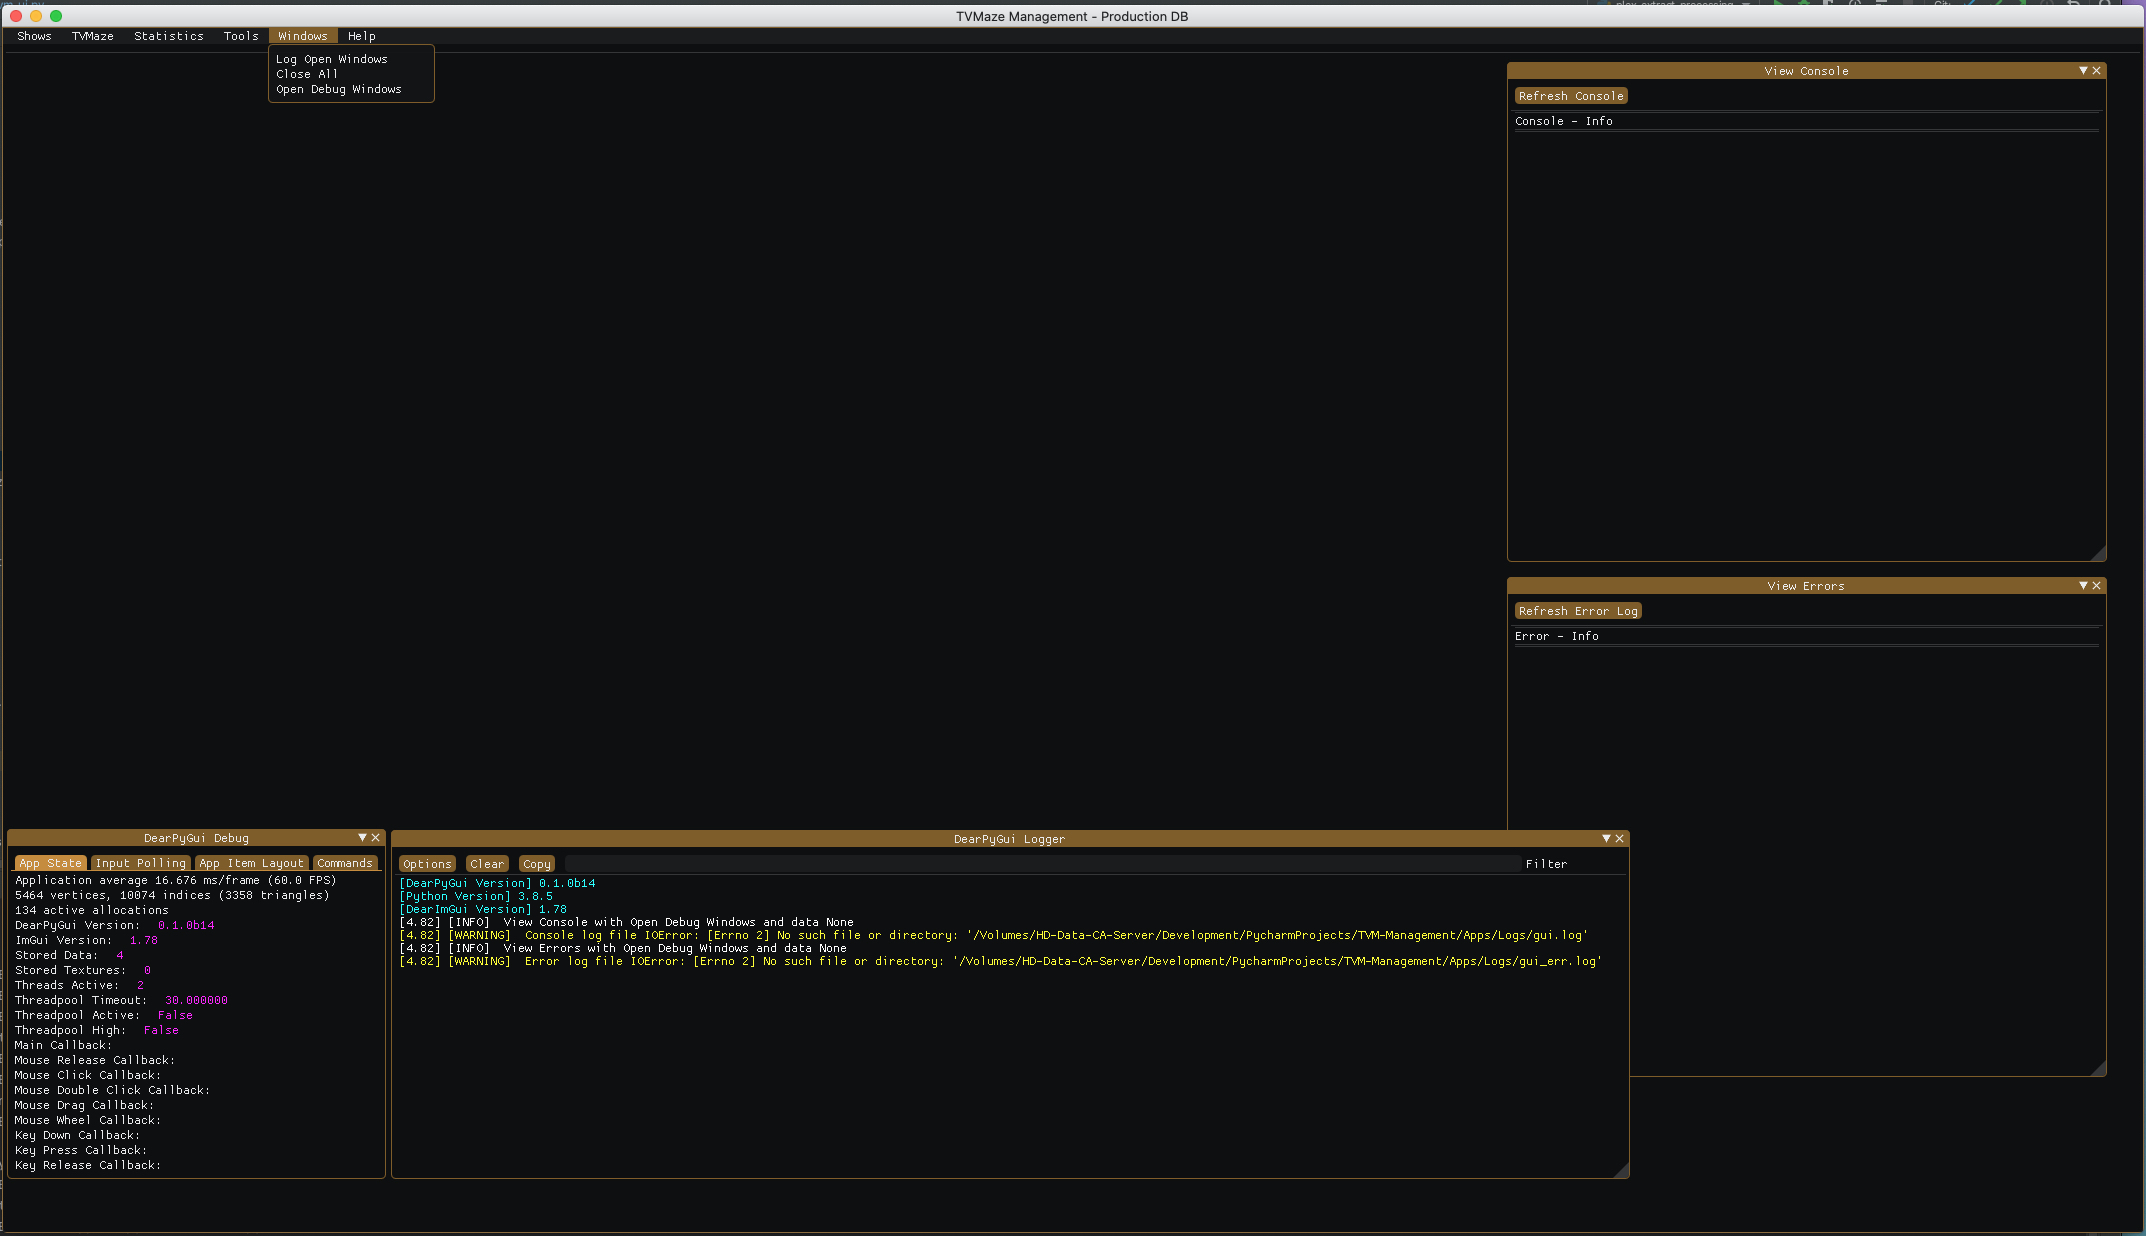Viewport: 2146px width, 1236px height.
Task: Close the DearPyGui Debug panel
Action: [376, 837]
